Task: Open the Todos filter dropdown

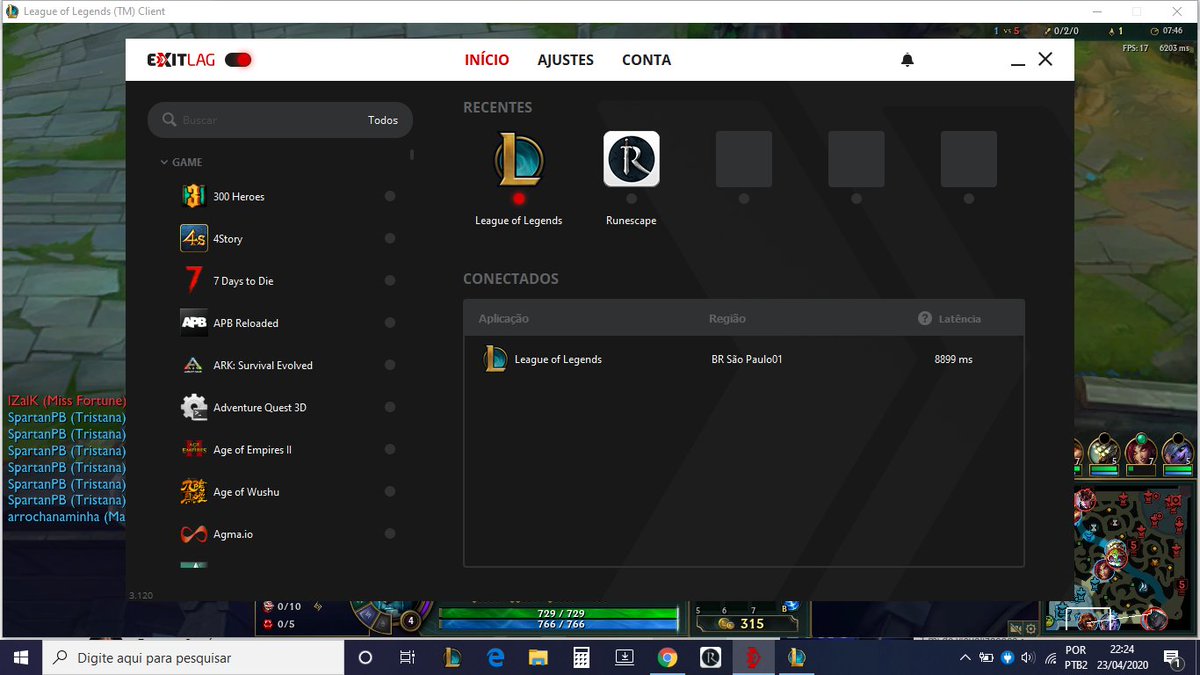Action: [383, 120]
